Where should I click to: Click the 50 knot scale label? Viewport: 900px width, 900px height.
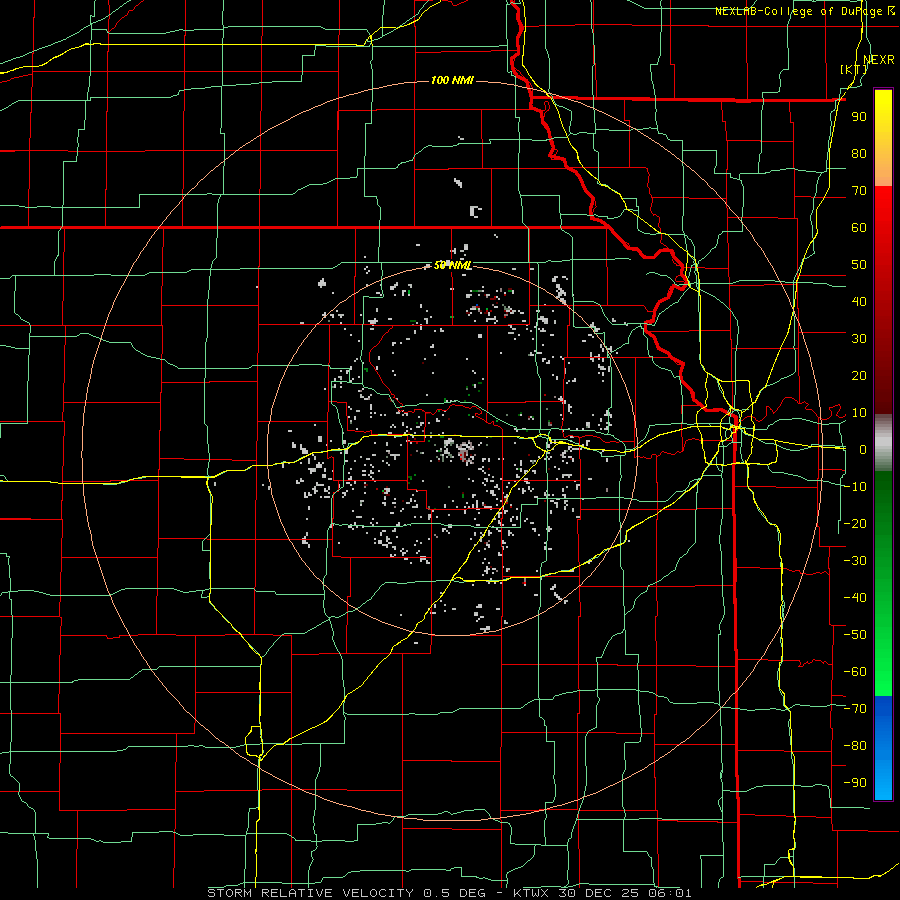[x=859, y=265]
